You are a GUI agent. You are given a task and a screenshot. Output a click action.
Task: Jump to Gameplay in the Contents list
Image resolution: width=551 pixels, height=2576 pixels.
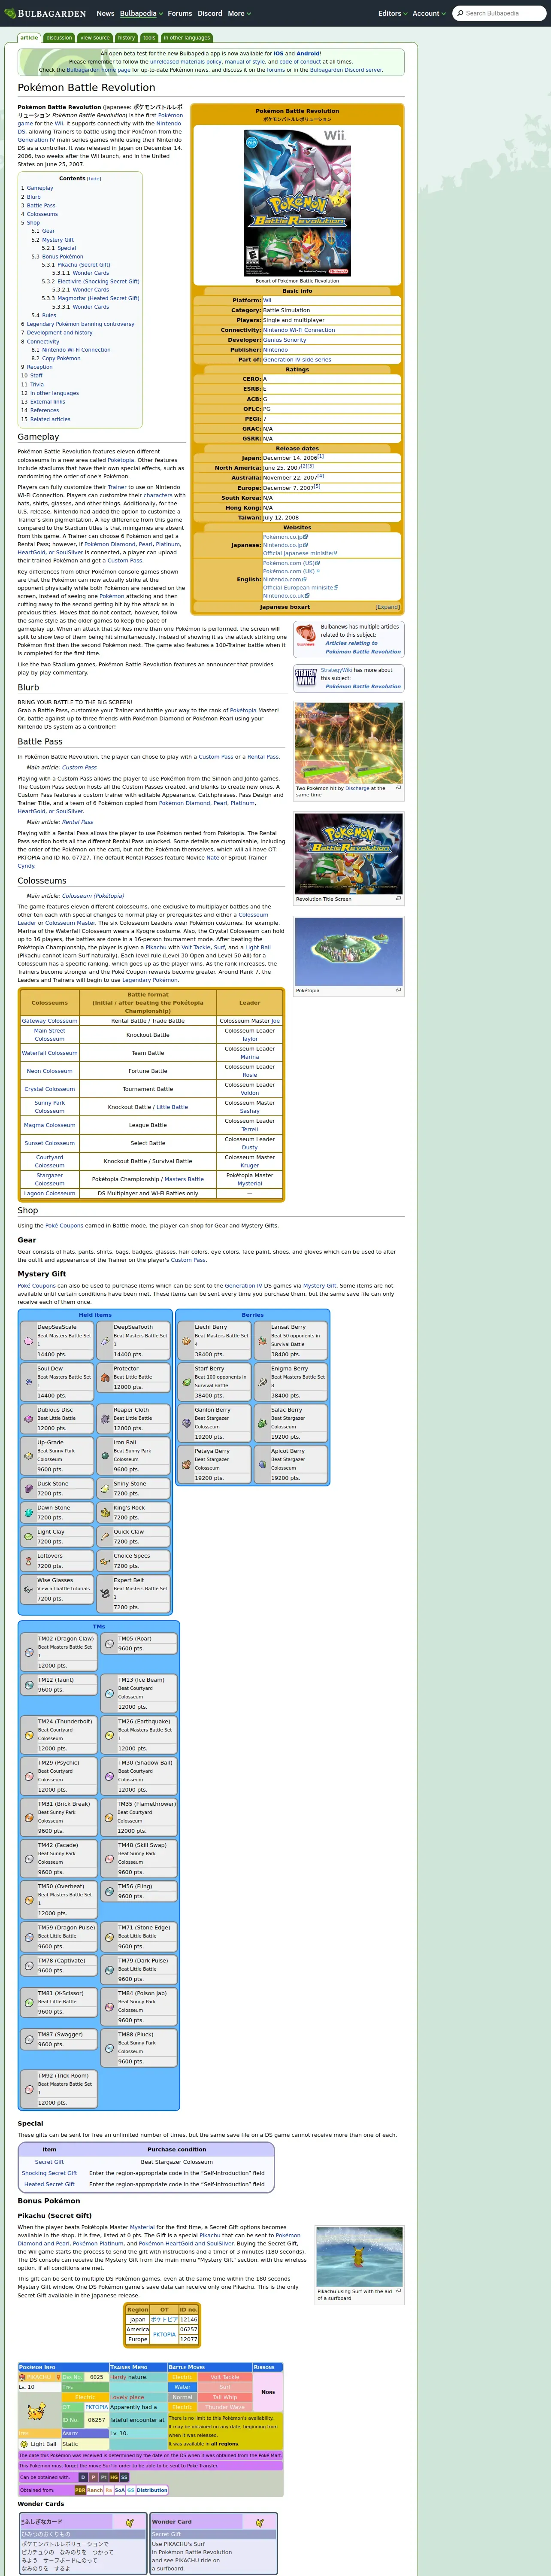click(x=40, y=188)
